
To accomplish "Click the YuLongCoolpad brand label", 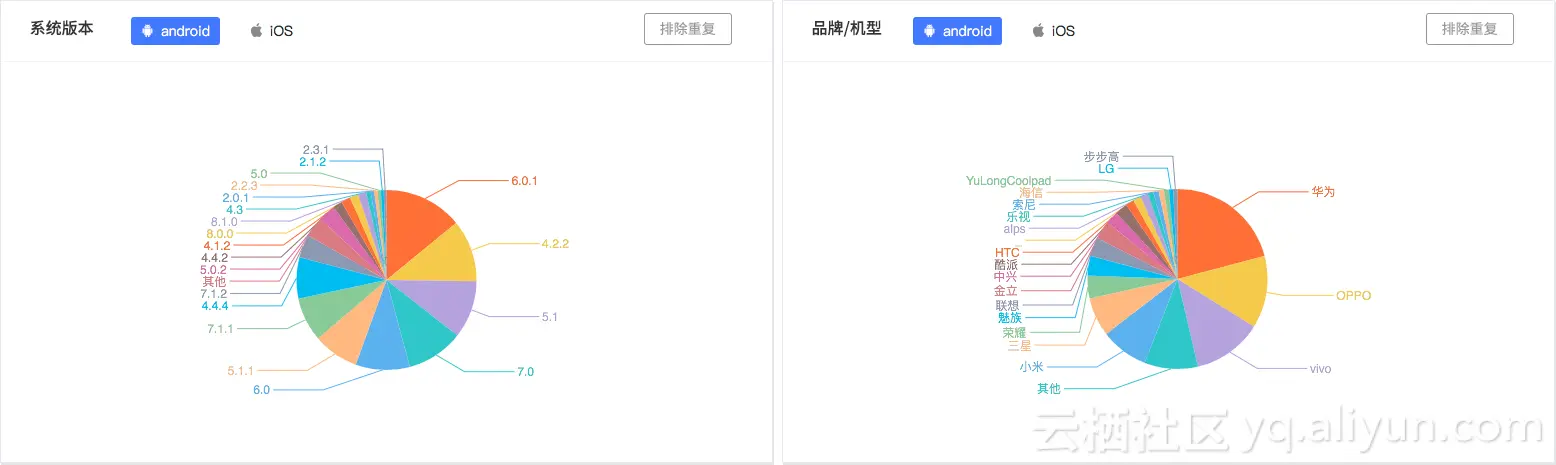I will click(x=1008, y=180).
